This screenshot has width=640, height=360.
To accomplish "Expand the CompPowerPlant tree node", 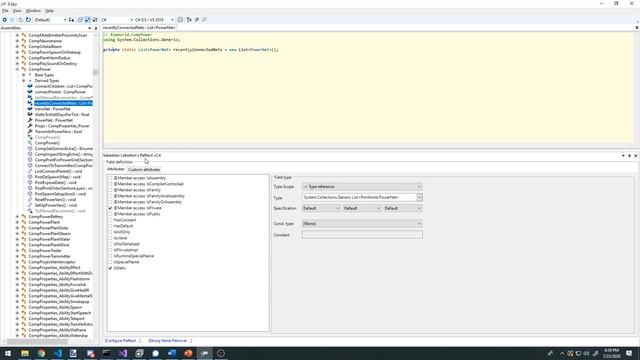I will 18,222.
